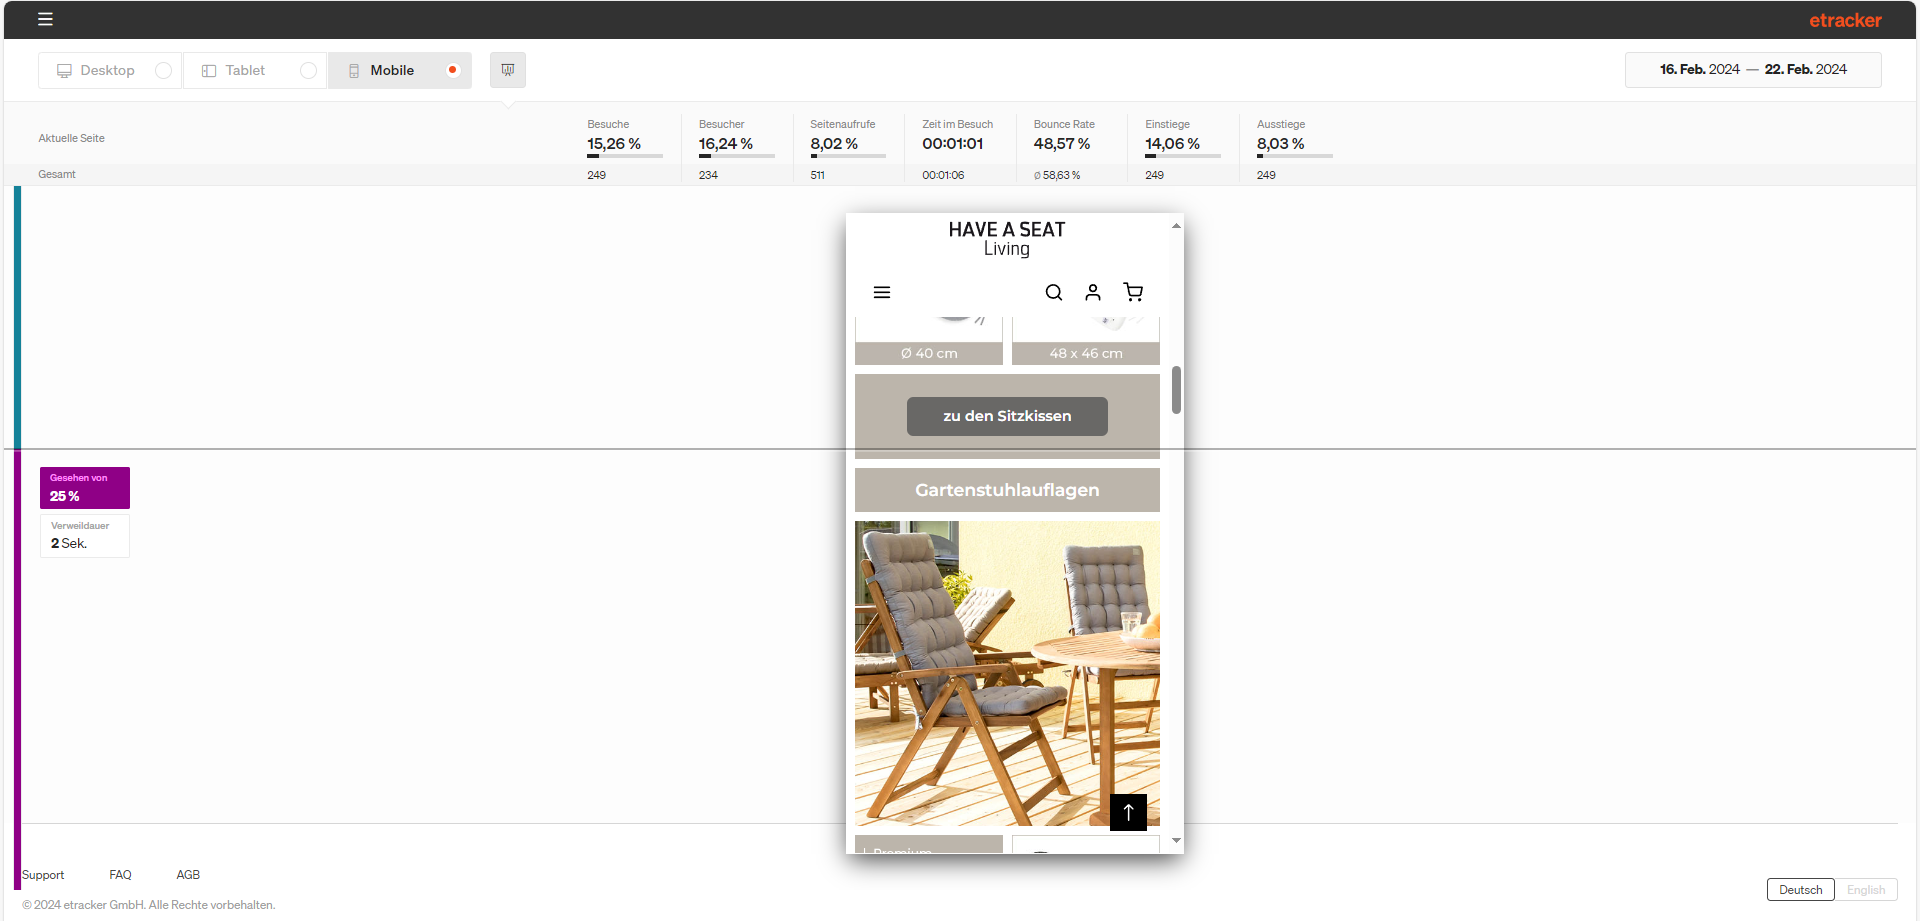1920x921 pixels.
Task: Click the Seitenaufrufe 8,02 % metric
Action: coord(847,139)
